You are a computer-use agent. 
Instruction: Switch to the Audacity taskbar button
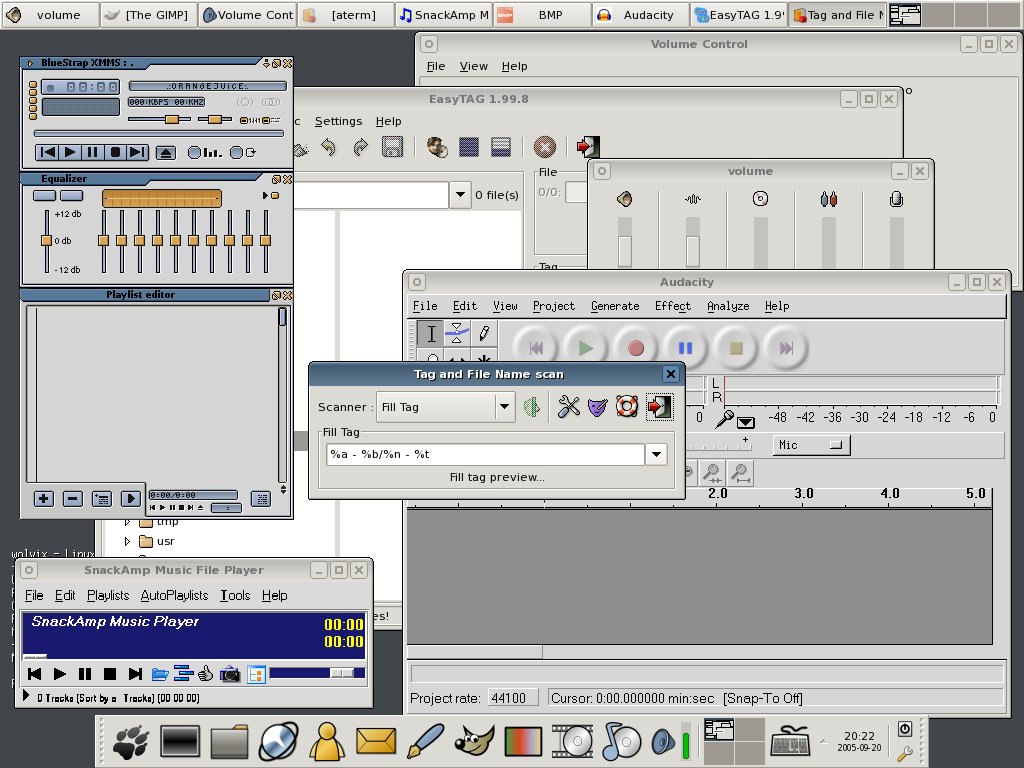[641, 14]
